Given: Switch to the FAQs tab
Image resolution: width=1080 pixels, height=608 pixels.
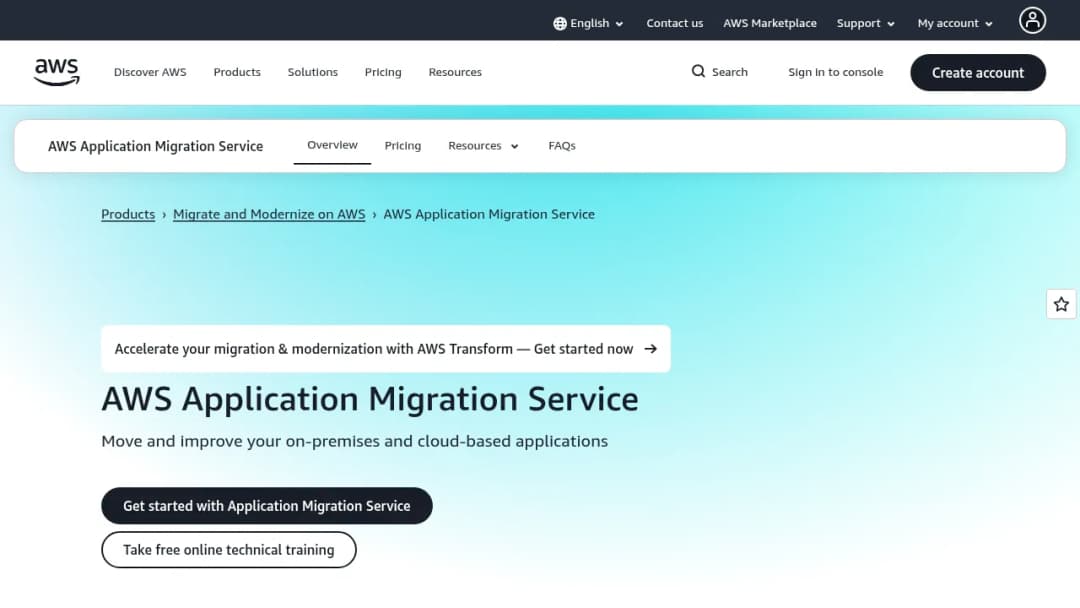Looking at the screenshot, I should (x=562, y=146).
